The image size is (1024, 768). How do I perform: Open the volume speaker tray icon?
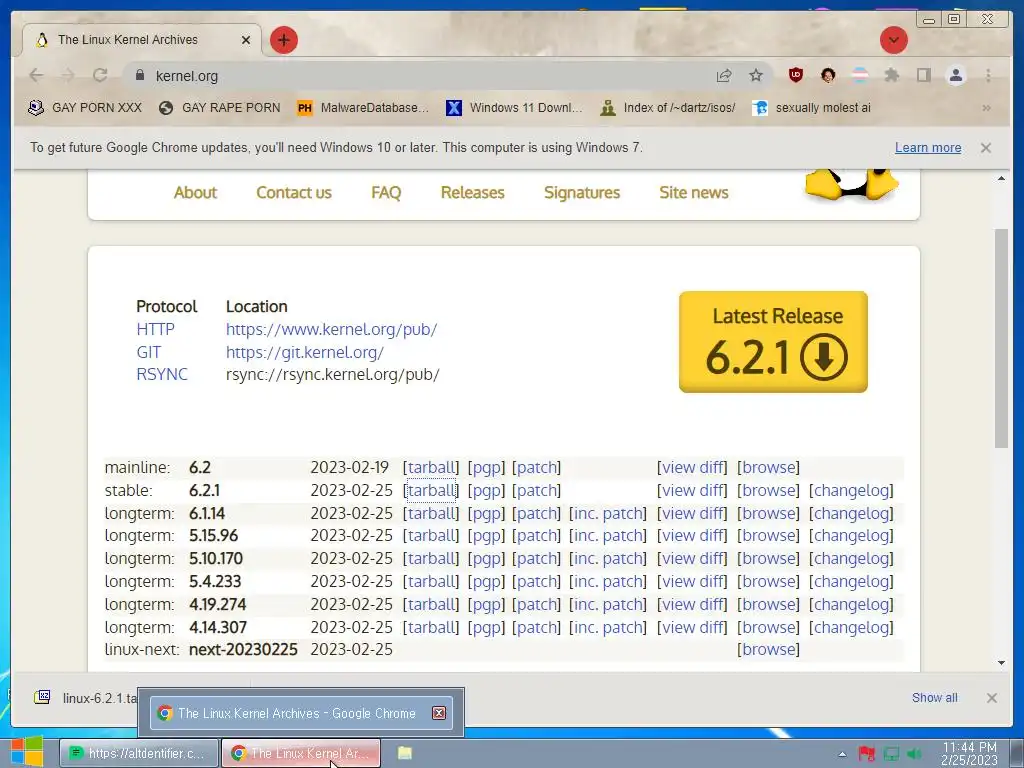914,754
